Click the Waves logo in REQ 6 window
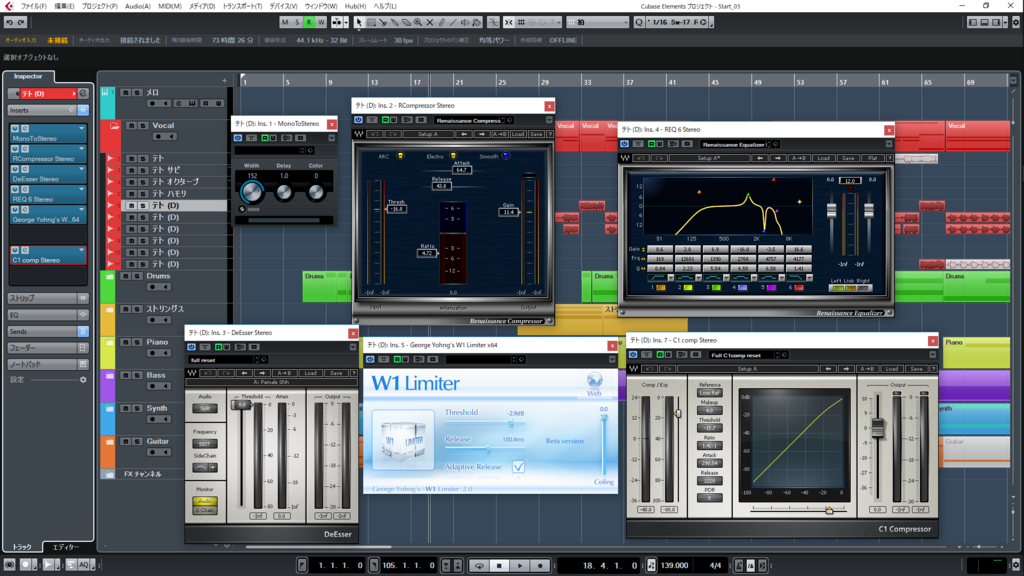 click(x=625, y=158)
